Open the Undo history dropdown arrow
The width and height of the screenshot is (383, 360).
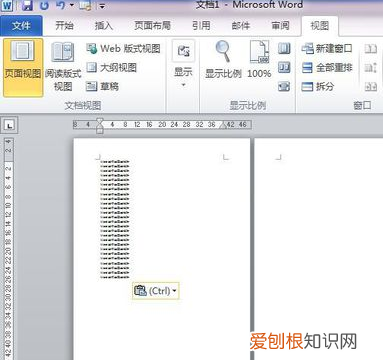pos(72,5)
